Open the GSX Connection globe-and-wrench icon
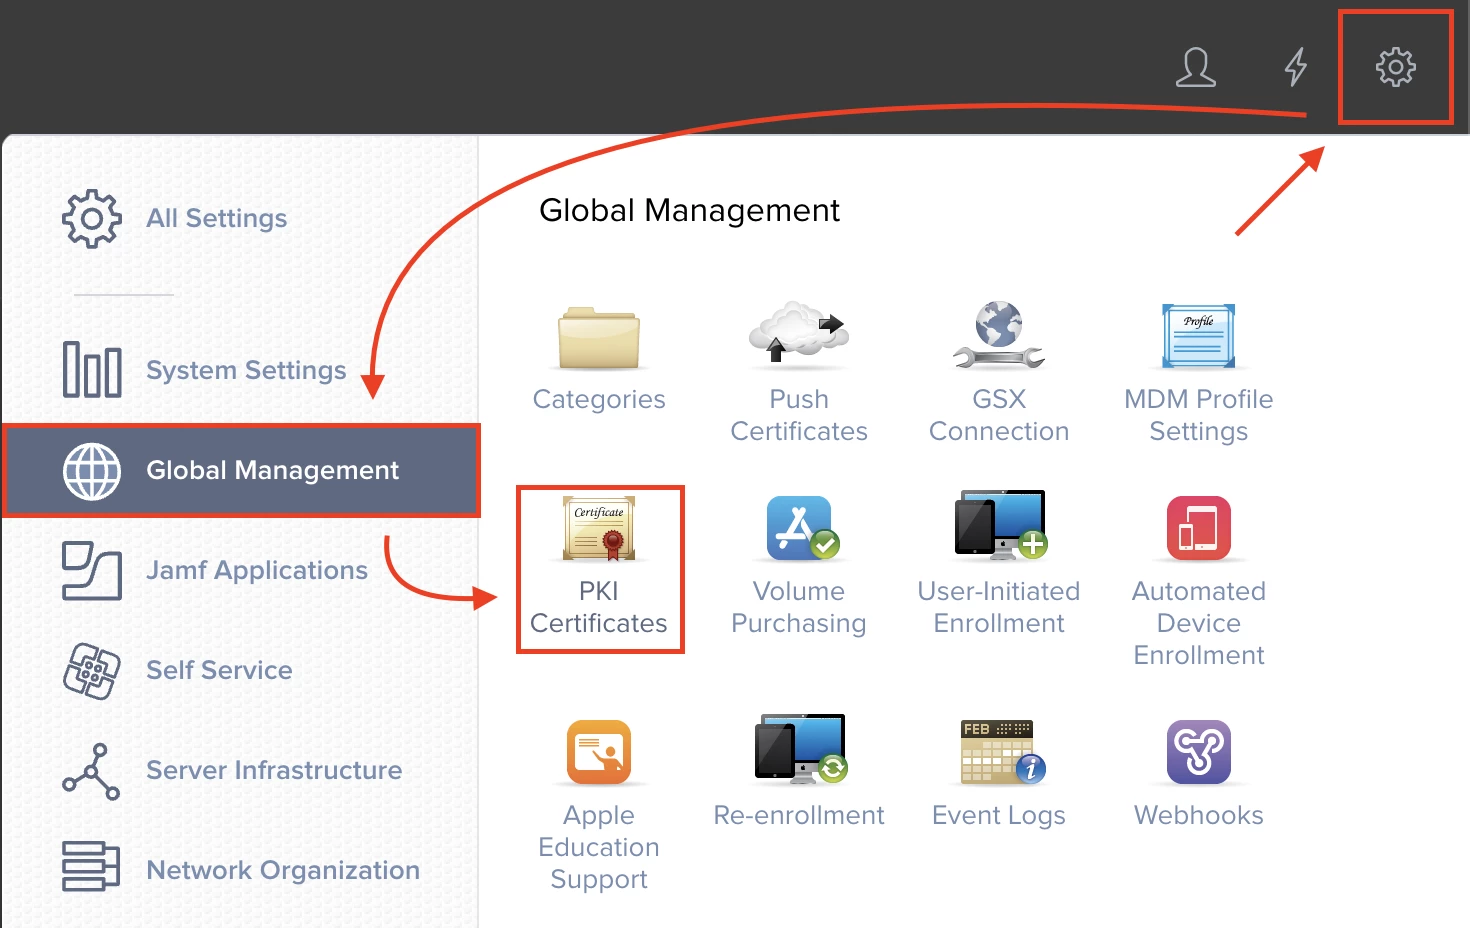1470x928 pixels. click(x=999, y=335)
